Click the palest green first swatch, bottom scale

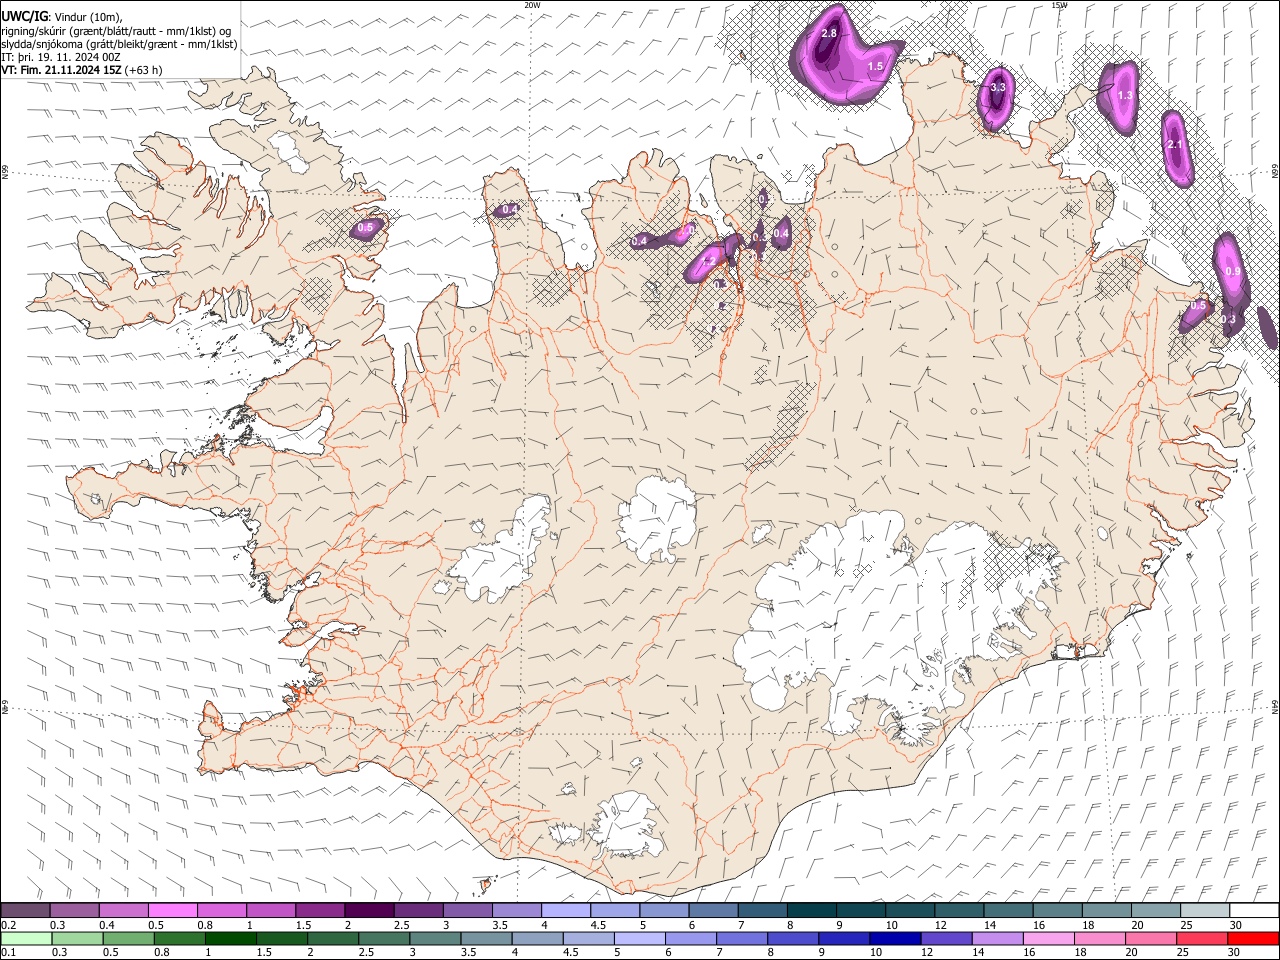pos(25,938)
